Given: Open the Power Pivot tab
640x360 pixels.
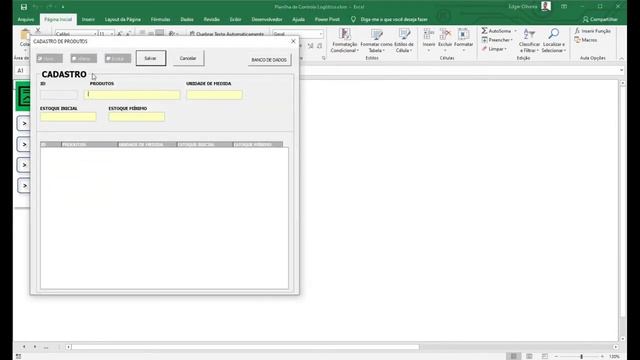Looking at the screenshot, I should pyautogui.click(x=327, y=19).
